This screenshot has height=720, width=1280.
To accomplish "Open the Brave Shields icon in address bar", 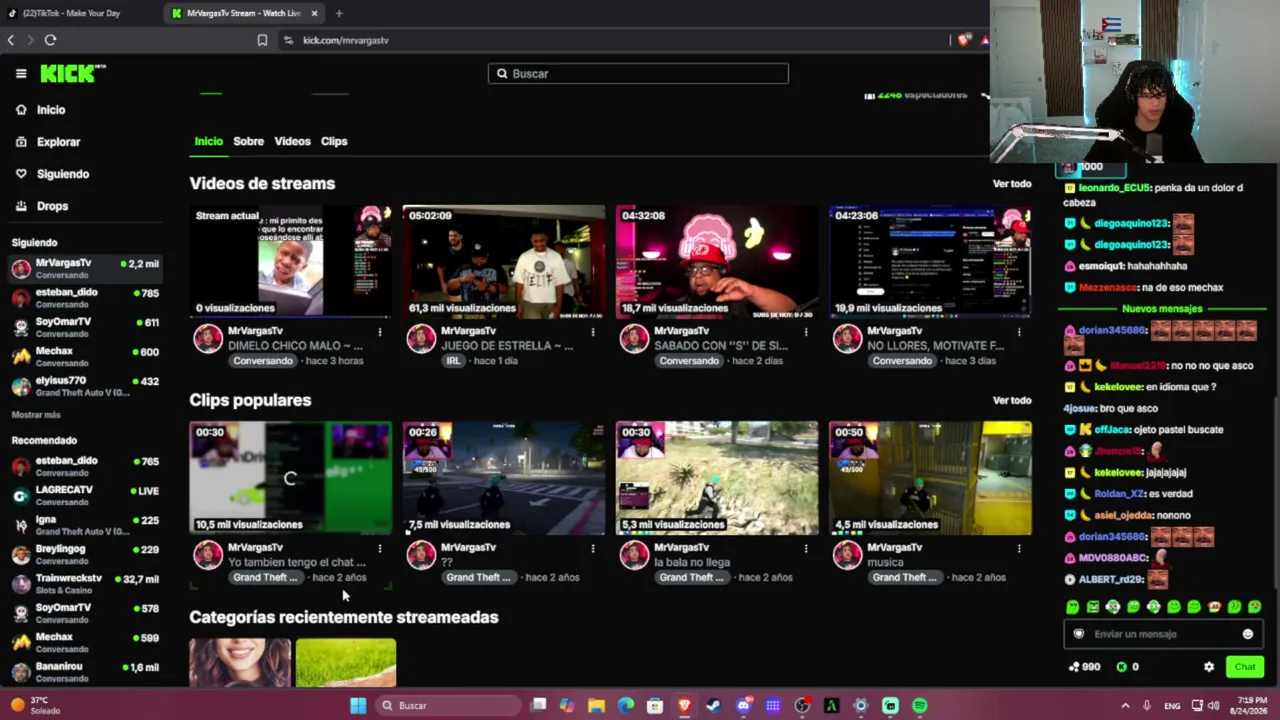I will pyautogui.click(x=964, y=40).
